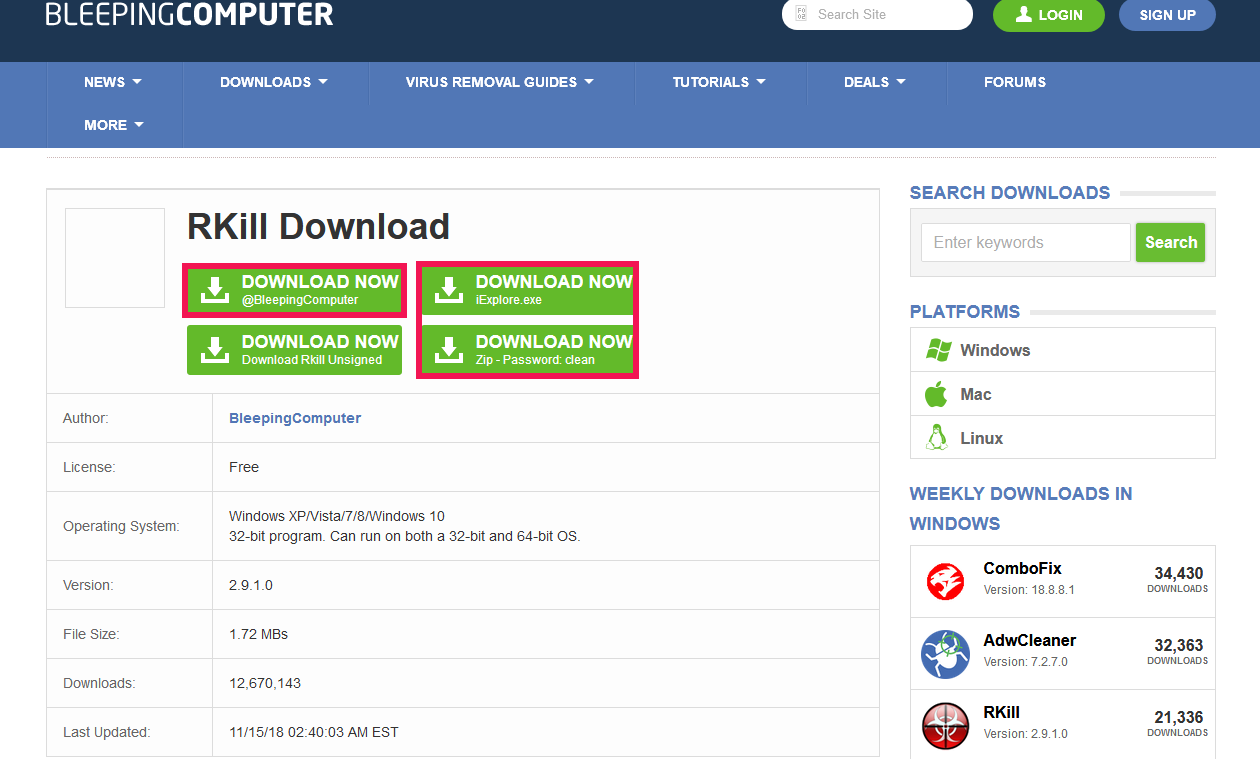Viewport: 1260px width, 759px height.
Task: Download RKill from @BleepingComputer button
Action: click(294, 290)
